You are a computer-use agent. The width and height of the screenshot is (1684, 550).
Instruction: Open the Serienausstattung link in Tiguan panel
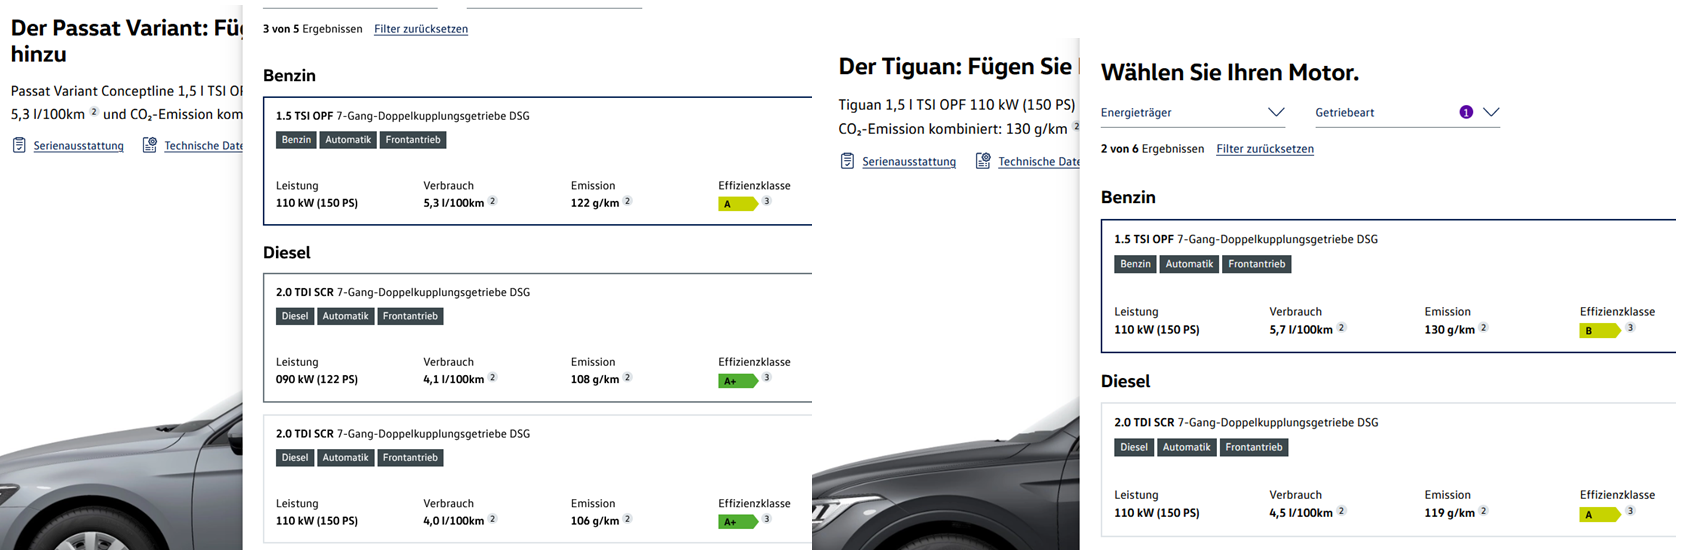click(909, 162)
